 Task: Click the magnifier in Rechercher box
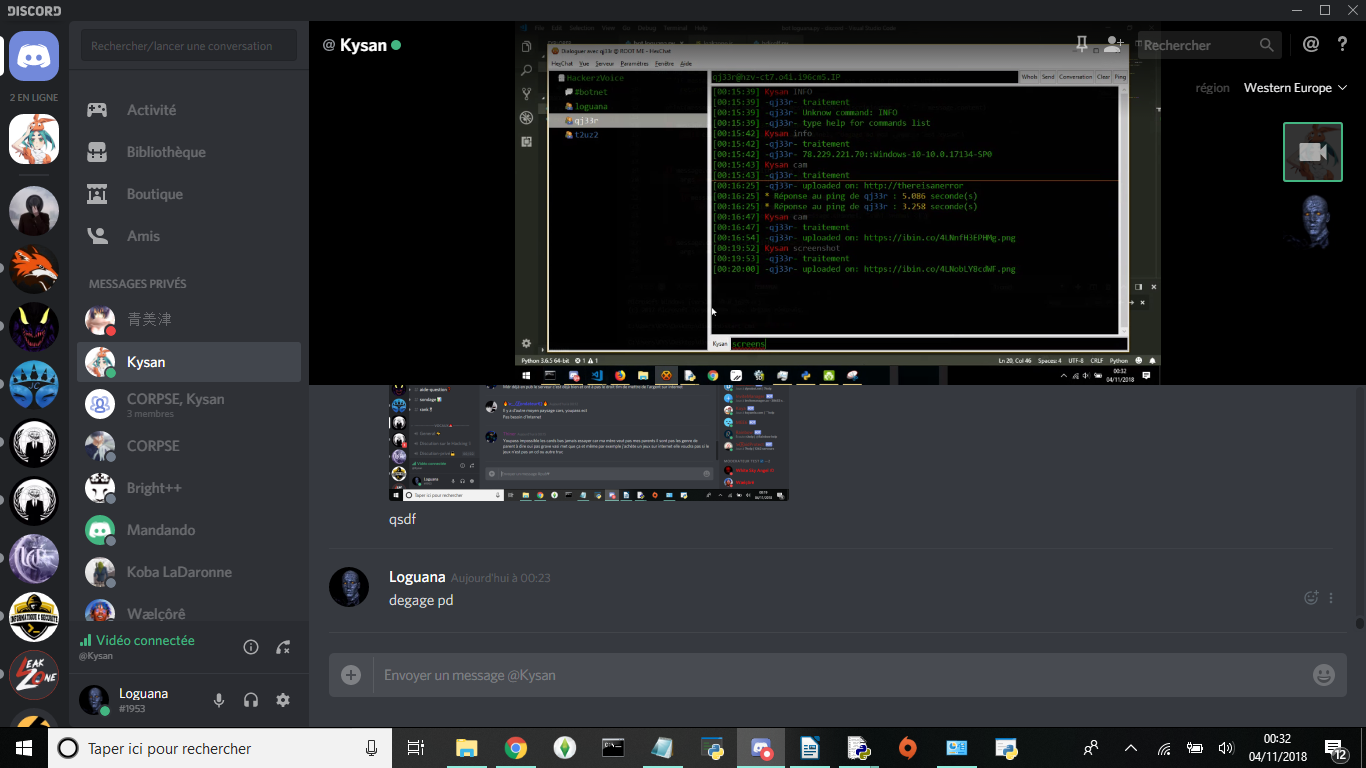click(x=1266, y=45)
